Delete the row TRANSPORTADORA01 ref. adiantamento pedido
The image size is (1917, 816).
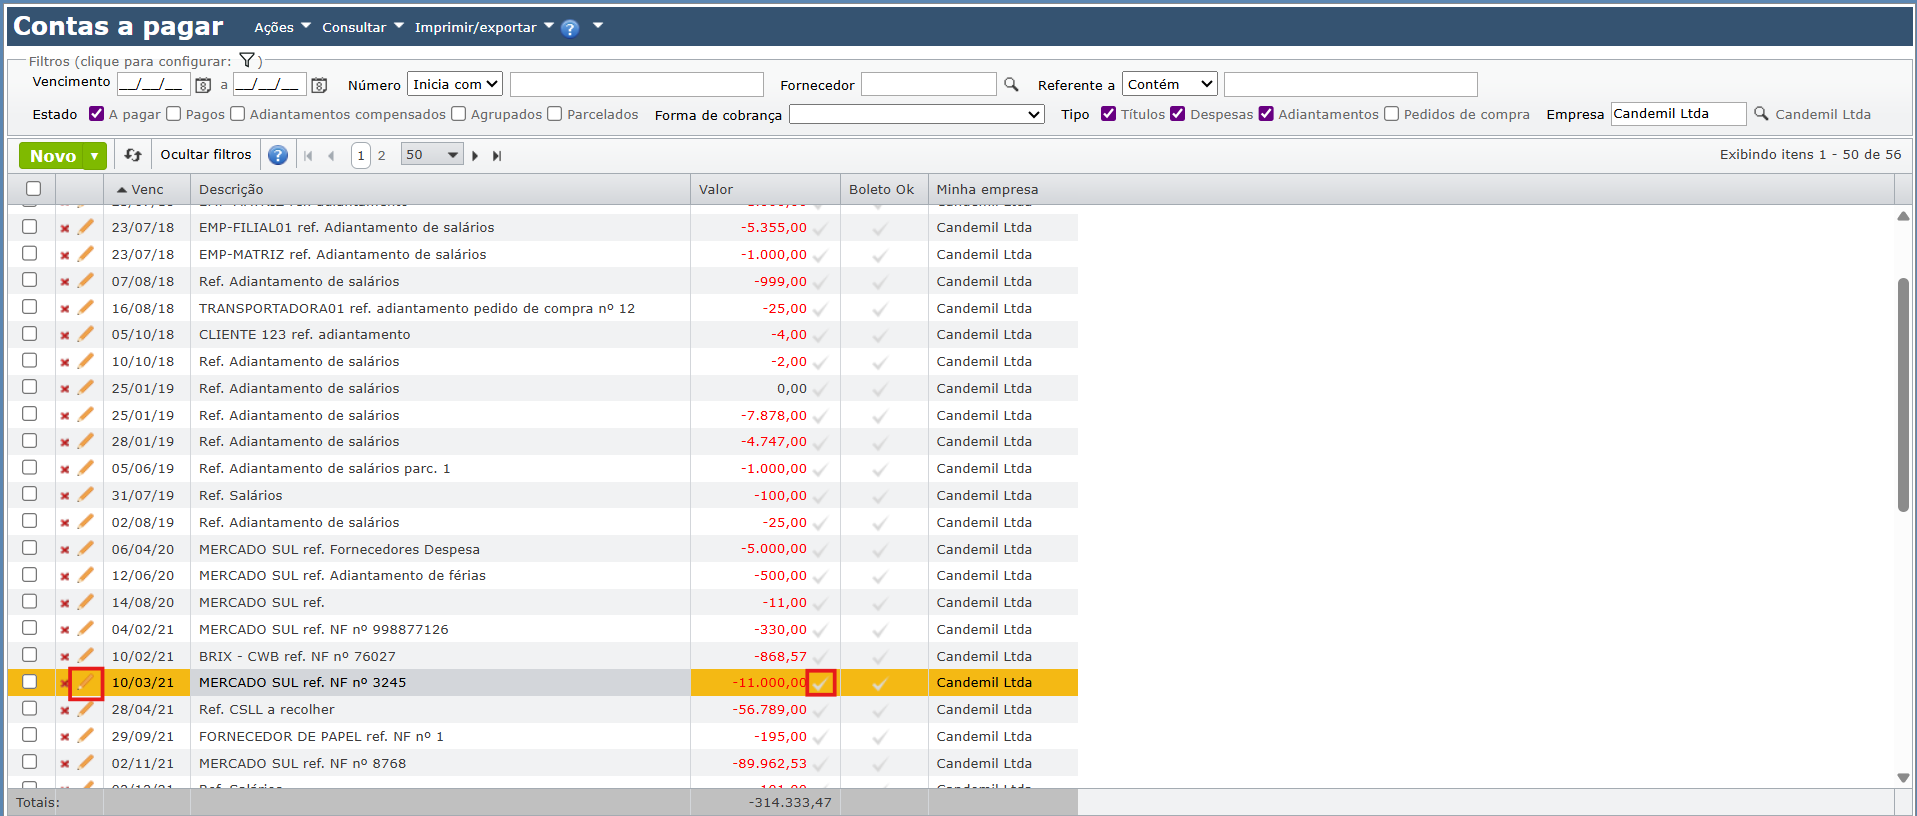point(65,309)
